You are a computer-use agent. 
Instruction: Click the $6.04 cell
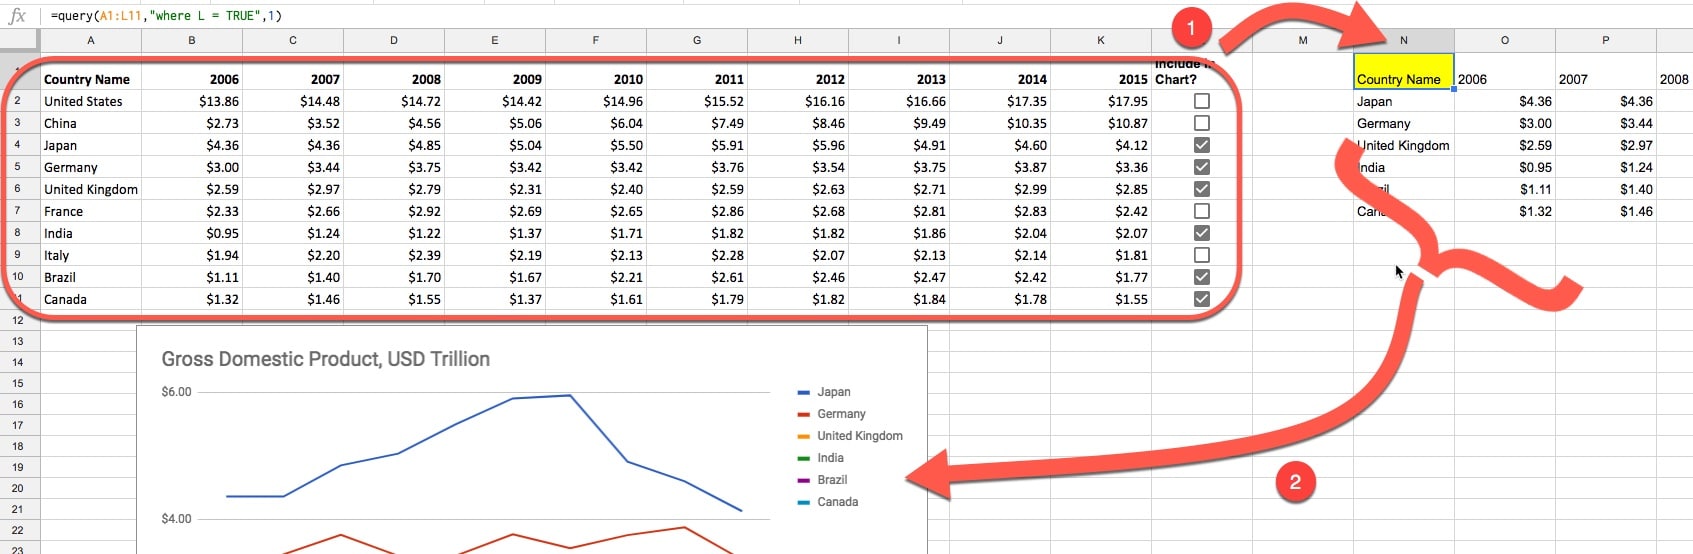596,123
